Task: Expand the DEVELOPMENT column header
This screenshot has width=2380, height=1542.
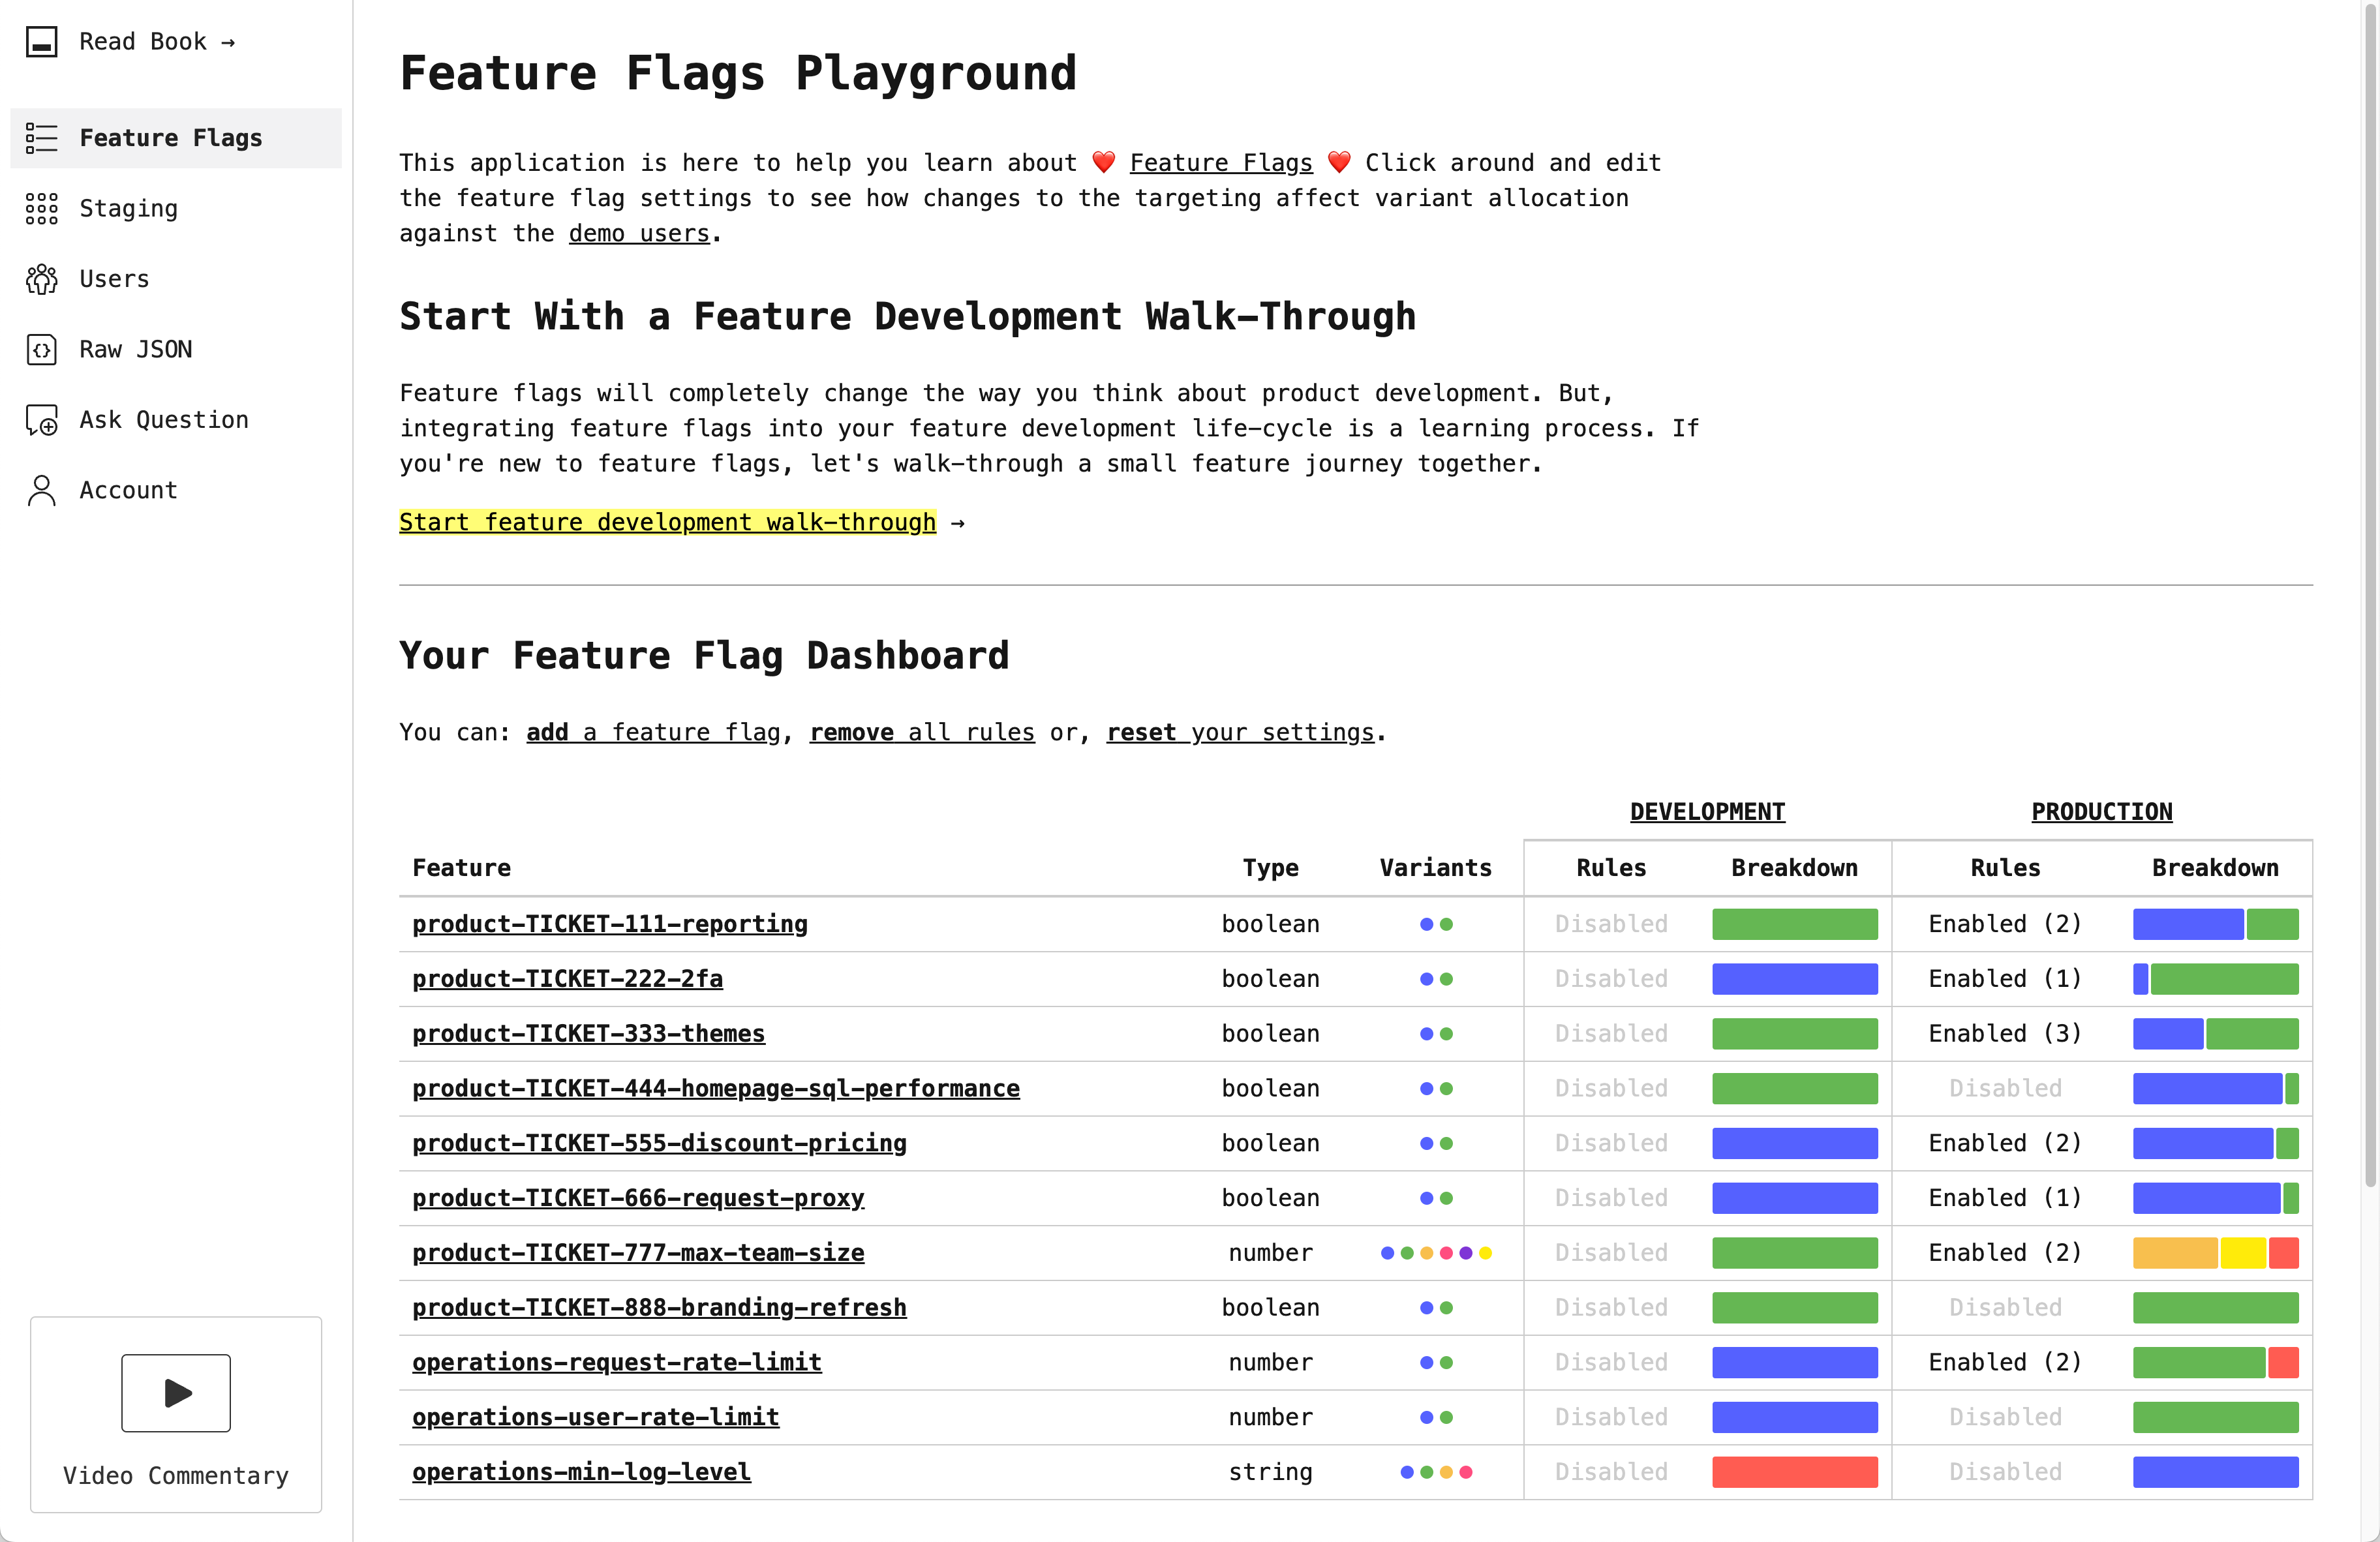Action: [x=1707, y=811]
